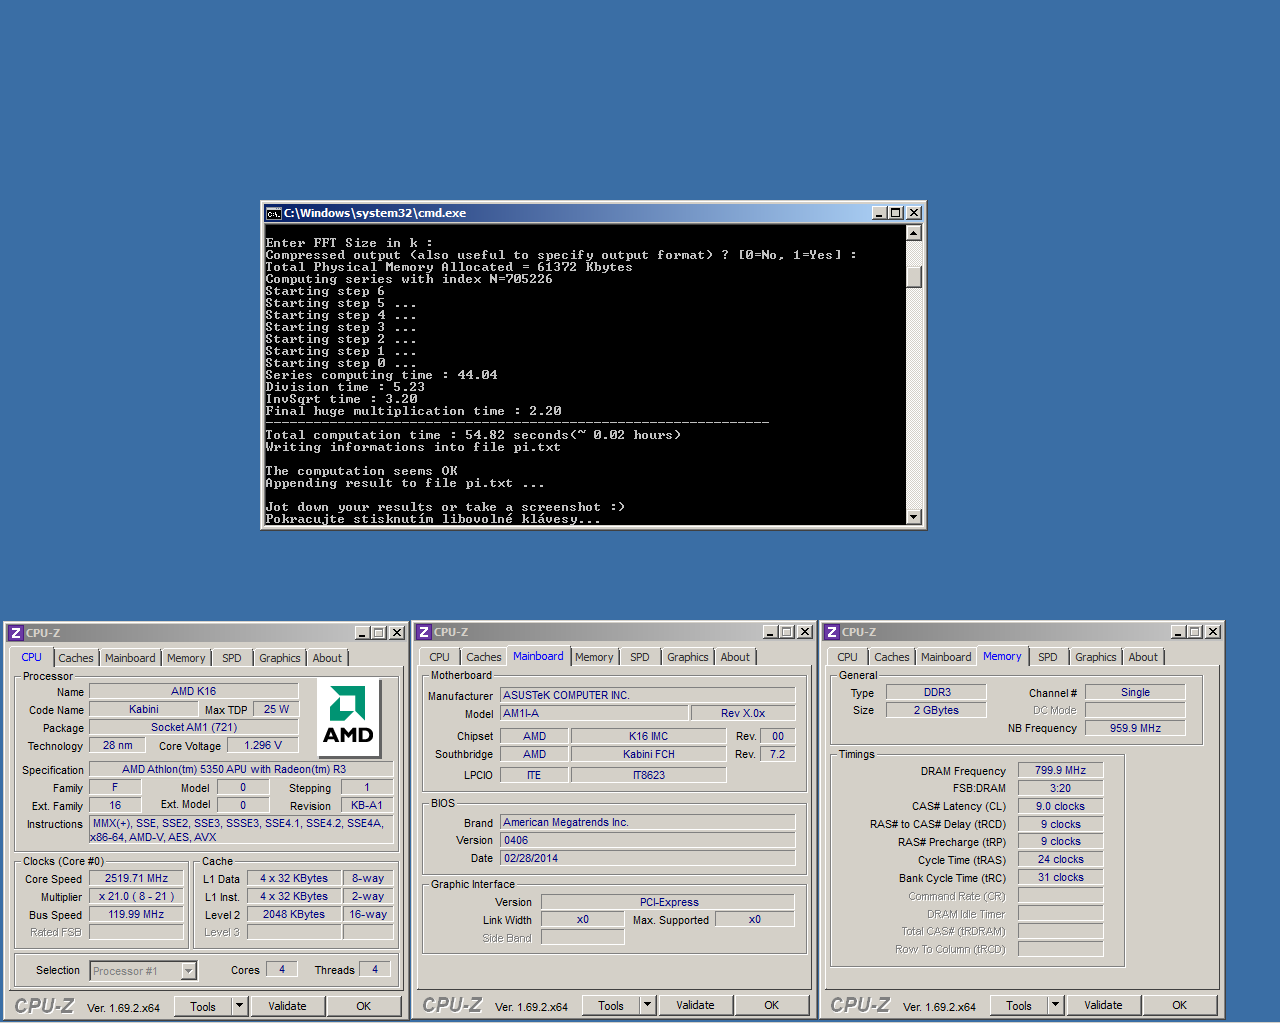Click OK in the Memory window
The width and height of the screenshot is (1280, 1024).
pyautogui.click(x=1180, y=1005)
